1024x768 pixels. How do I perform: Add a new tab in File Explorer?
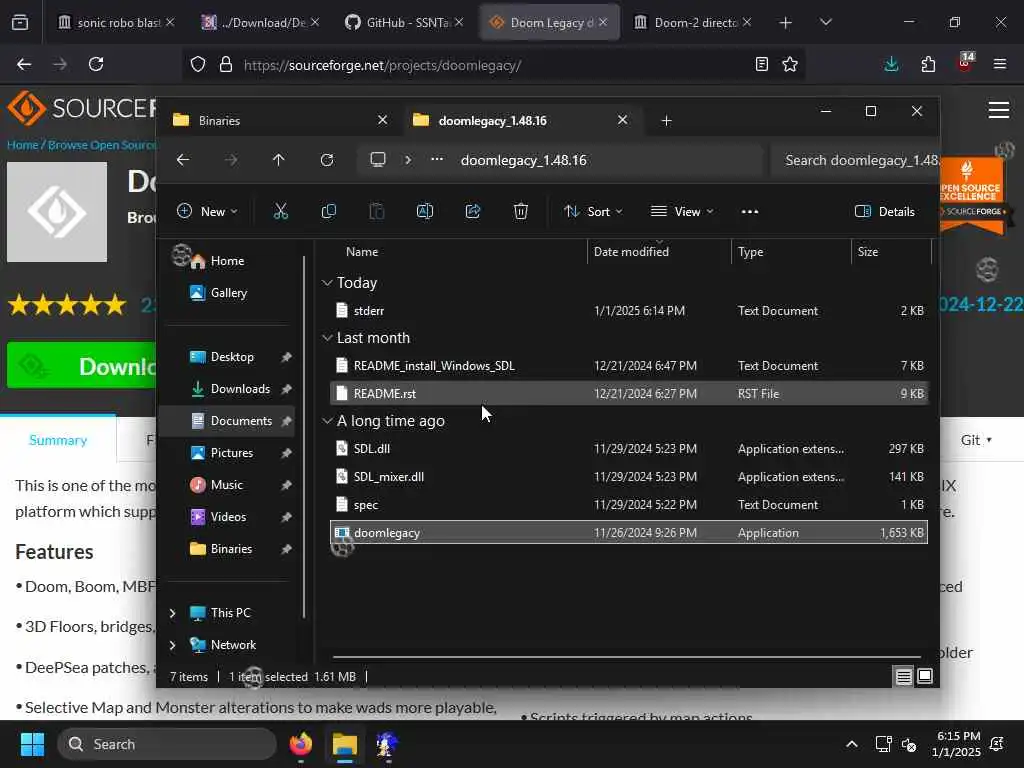666,120
